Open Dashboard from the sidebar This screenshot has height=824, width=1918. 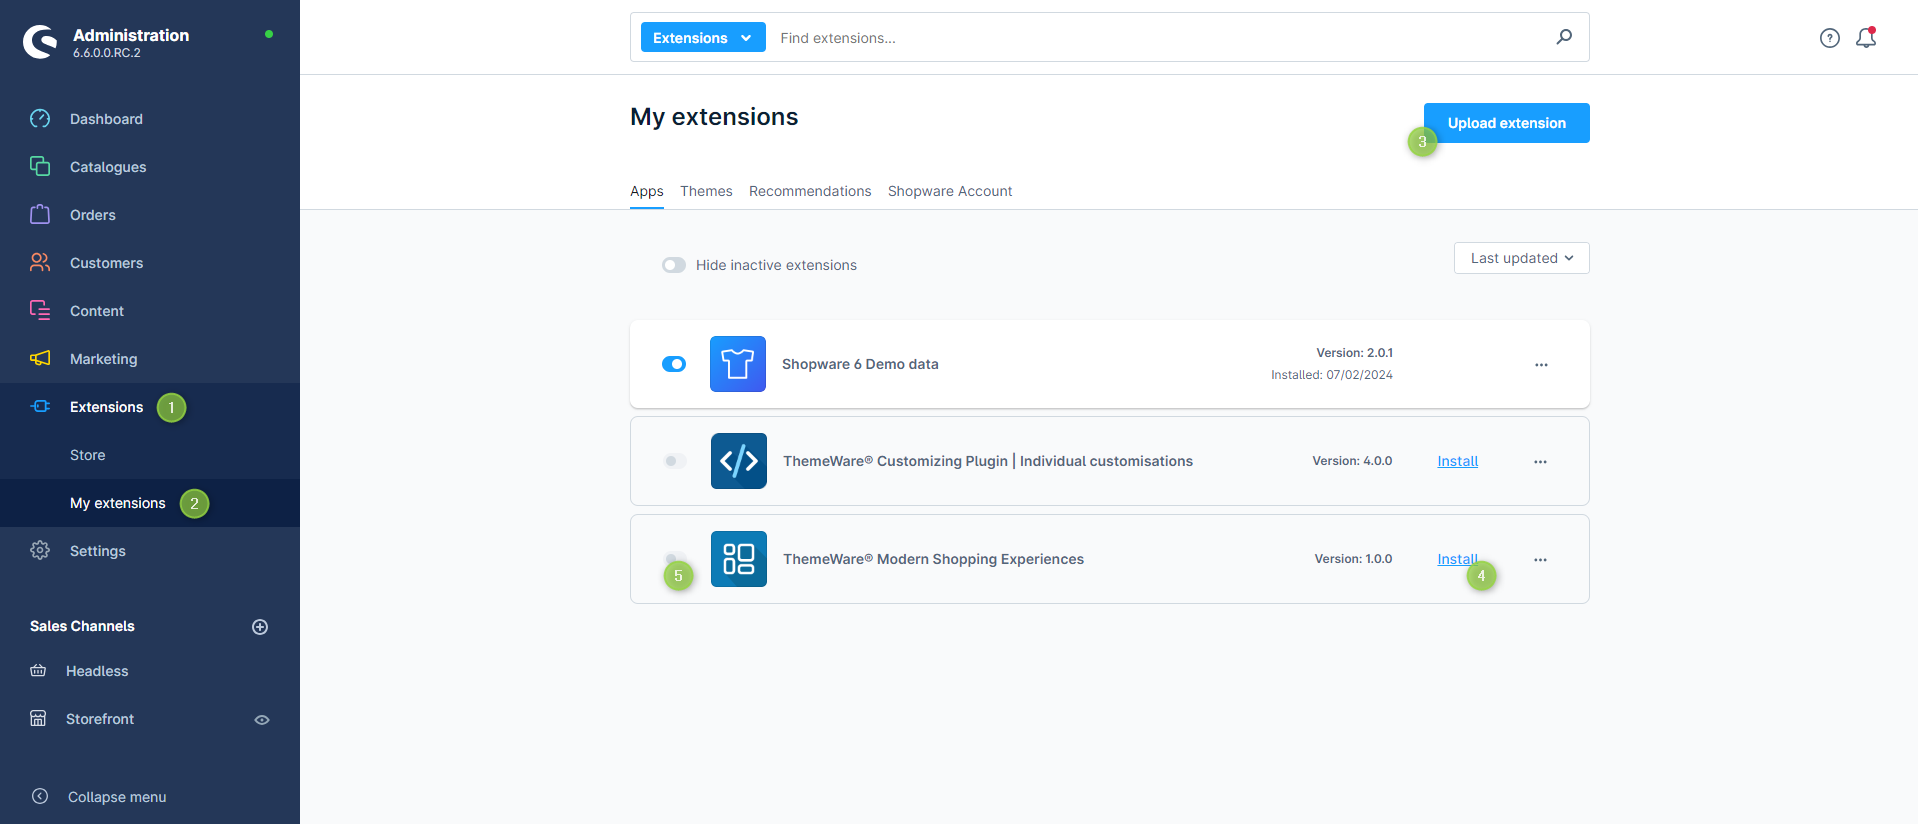(x=106, y=119)
